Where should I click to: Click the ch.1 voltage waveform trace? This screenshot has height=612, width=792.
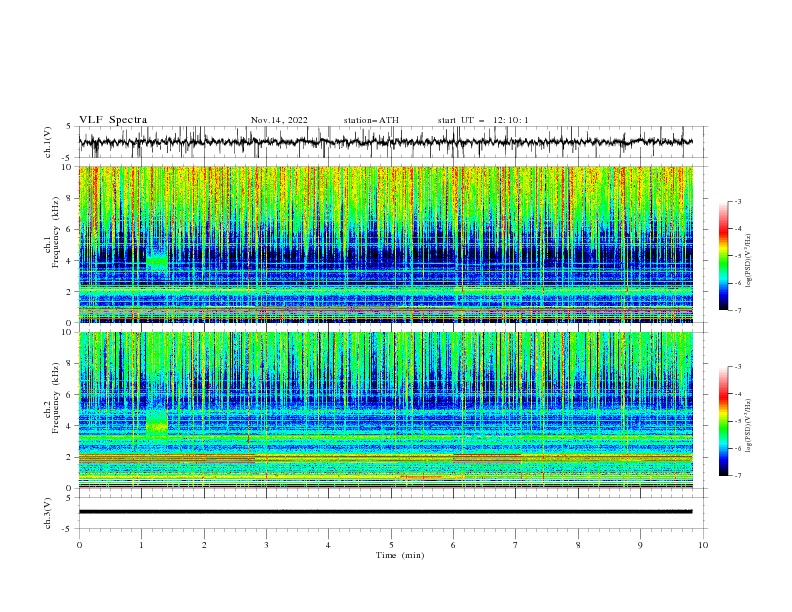click(385, 142)
